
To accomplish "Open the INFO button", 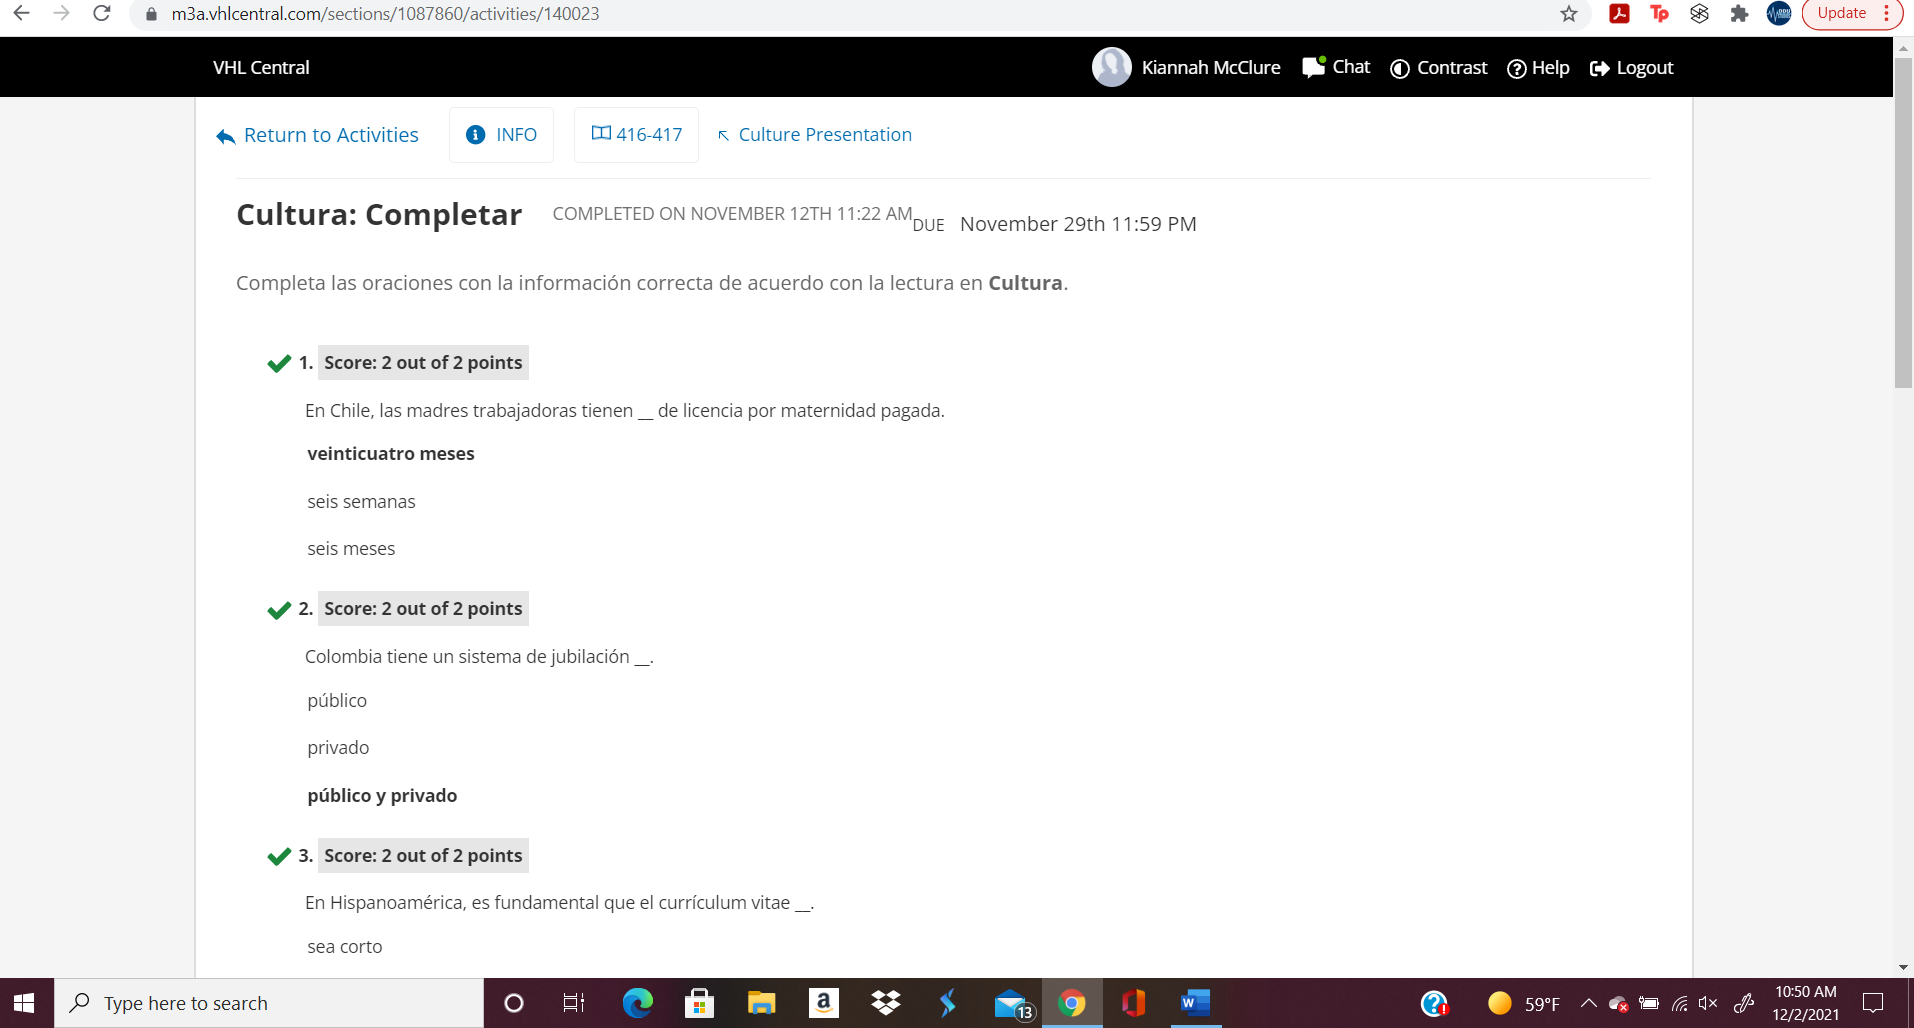I will 501,135.
